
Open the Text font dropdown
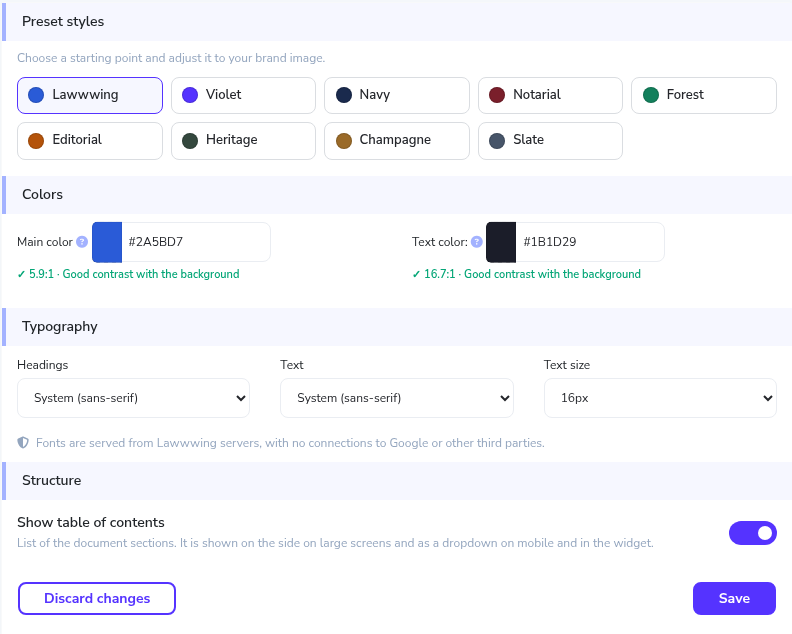(397, 398)
